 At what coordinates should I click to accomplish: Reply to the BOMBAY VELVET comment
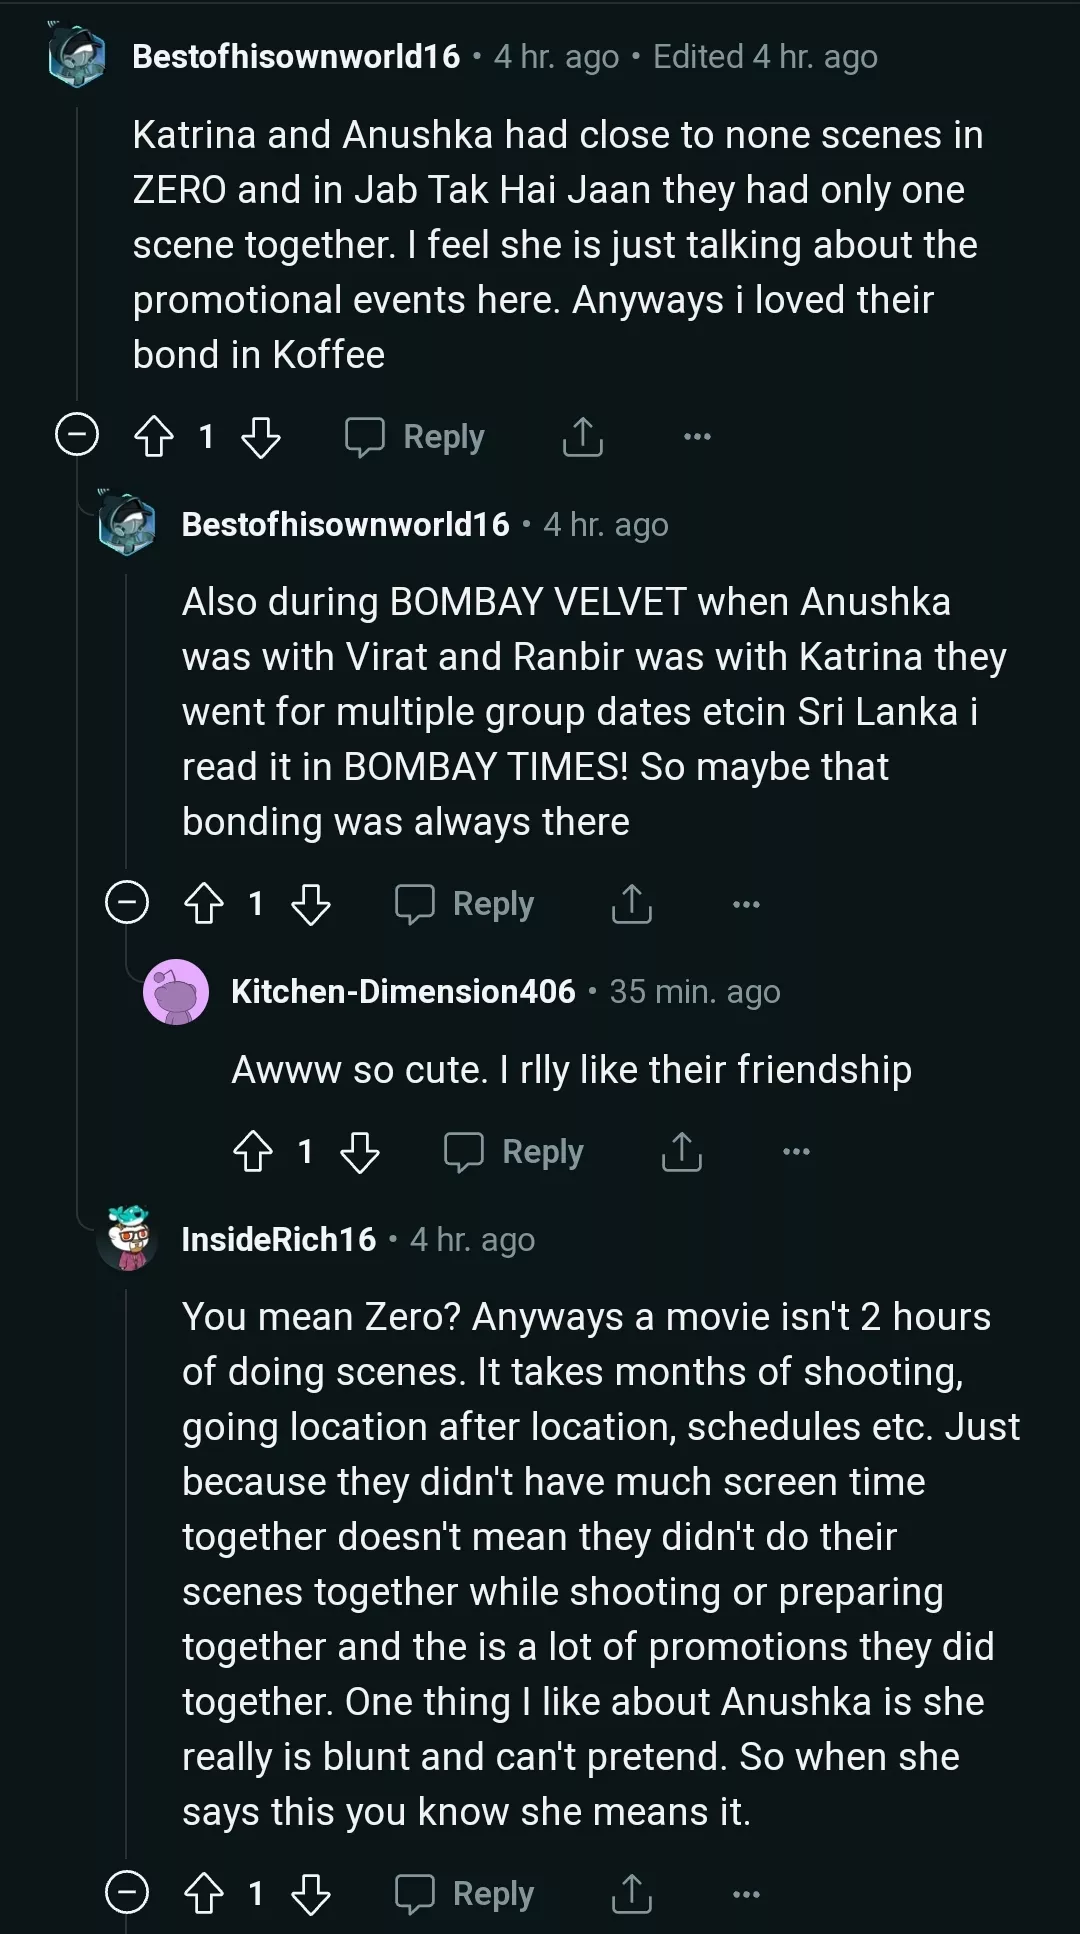(x=465, y=904)
